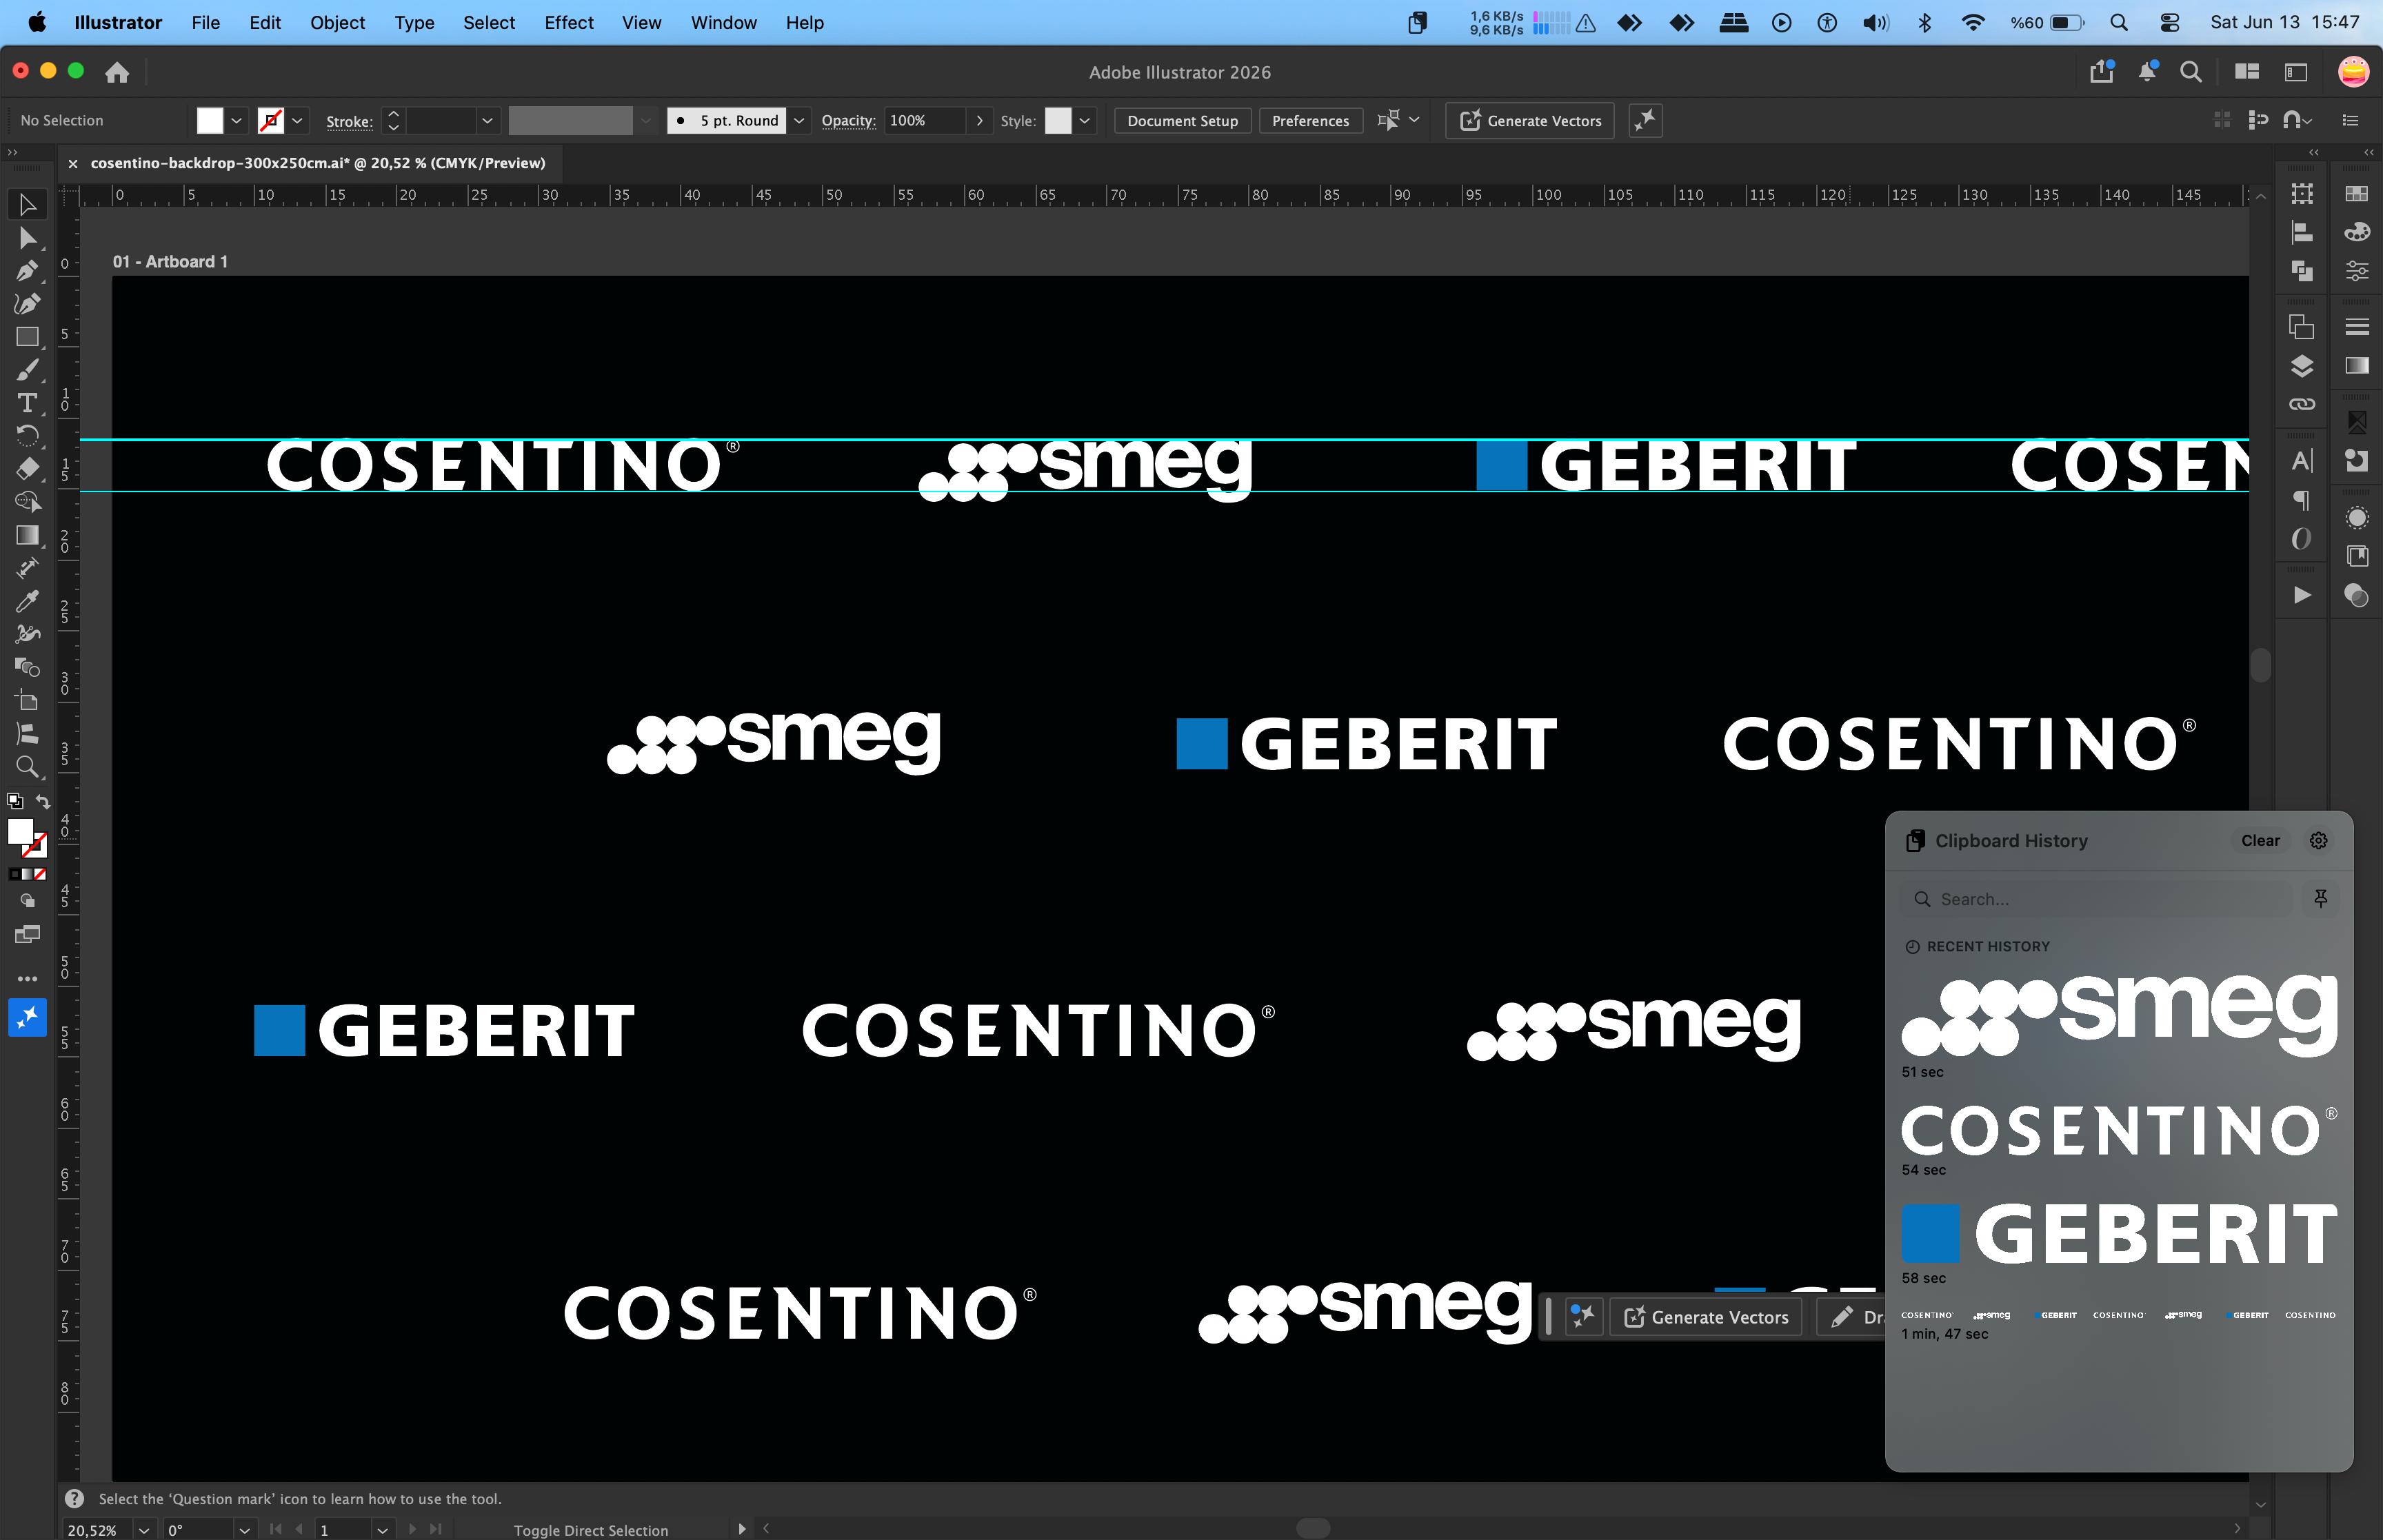2383x1540 pixels.
Task: Open the Layers panel
Action: [2302, 366]
